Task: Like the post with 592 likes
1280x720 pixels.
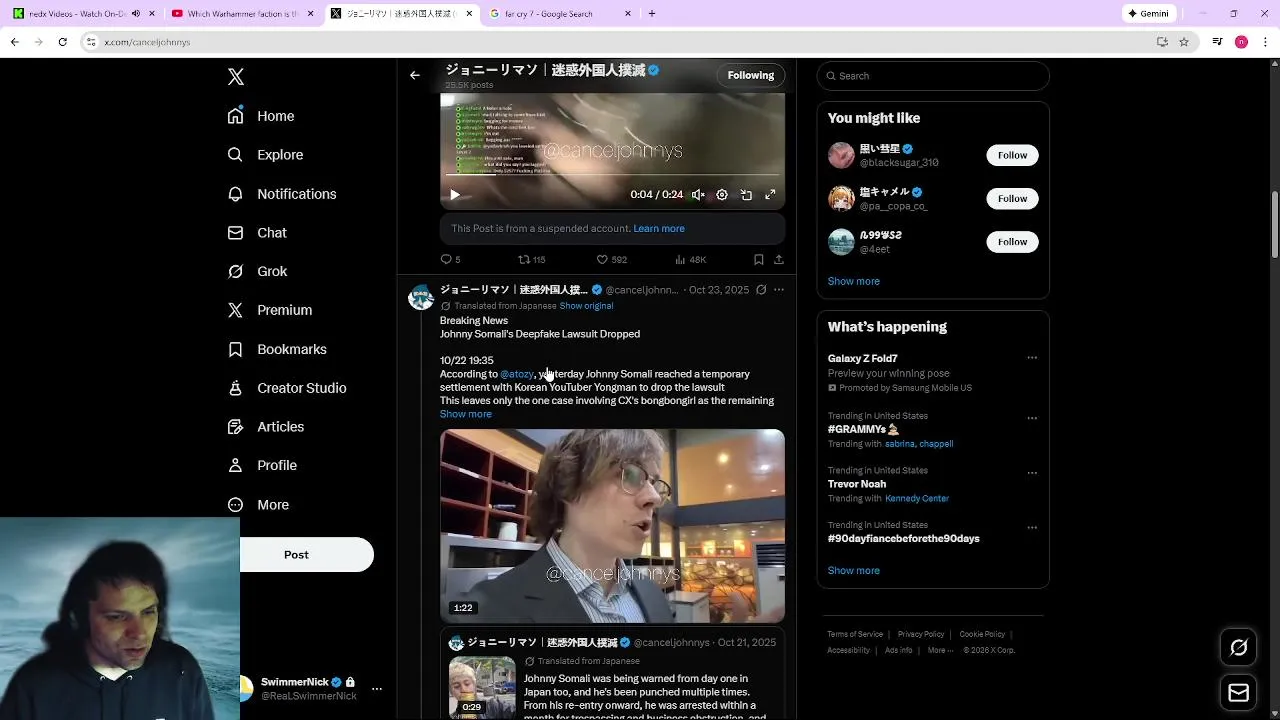Action: (x=611, y=260)
